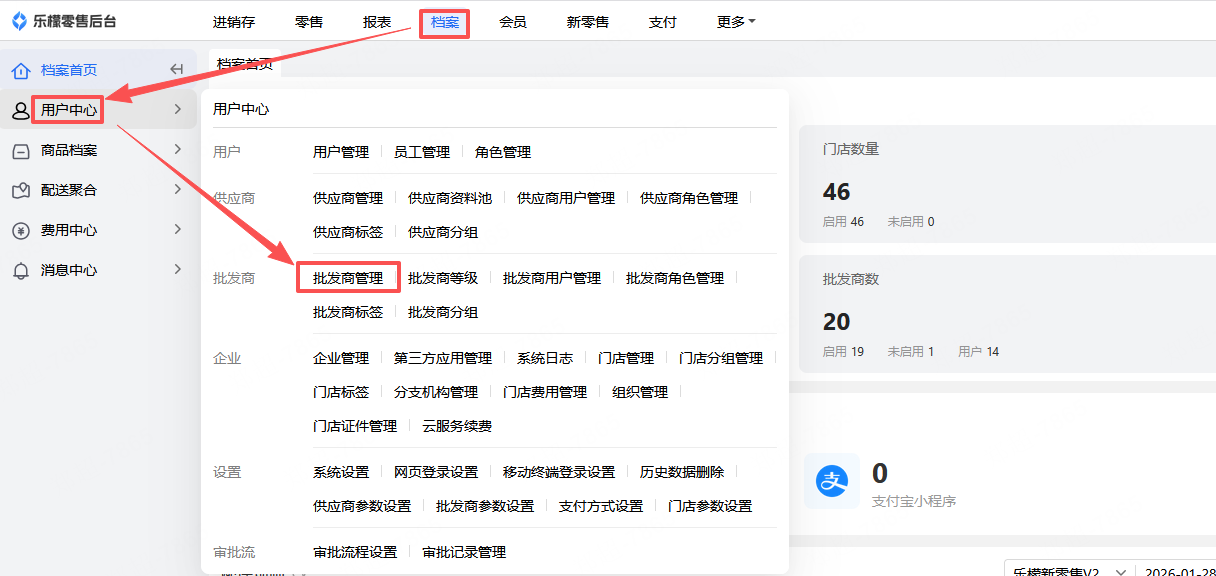This screenshot has width=1216, height=576.
Task: Expand the 用户中心 chevron
Action: pyautogui.click(x=177, y=109)
